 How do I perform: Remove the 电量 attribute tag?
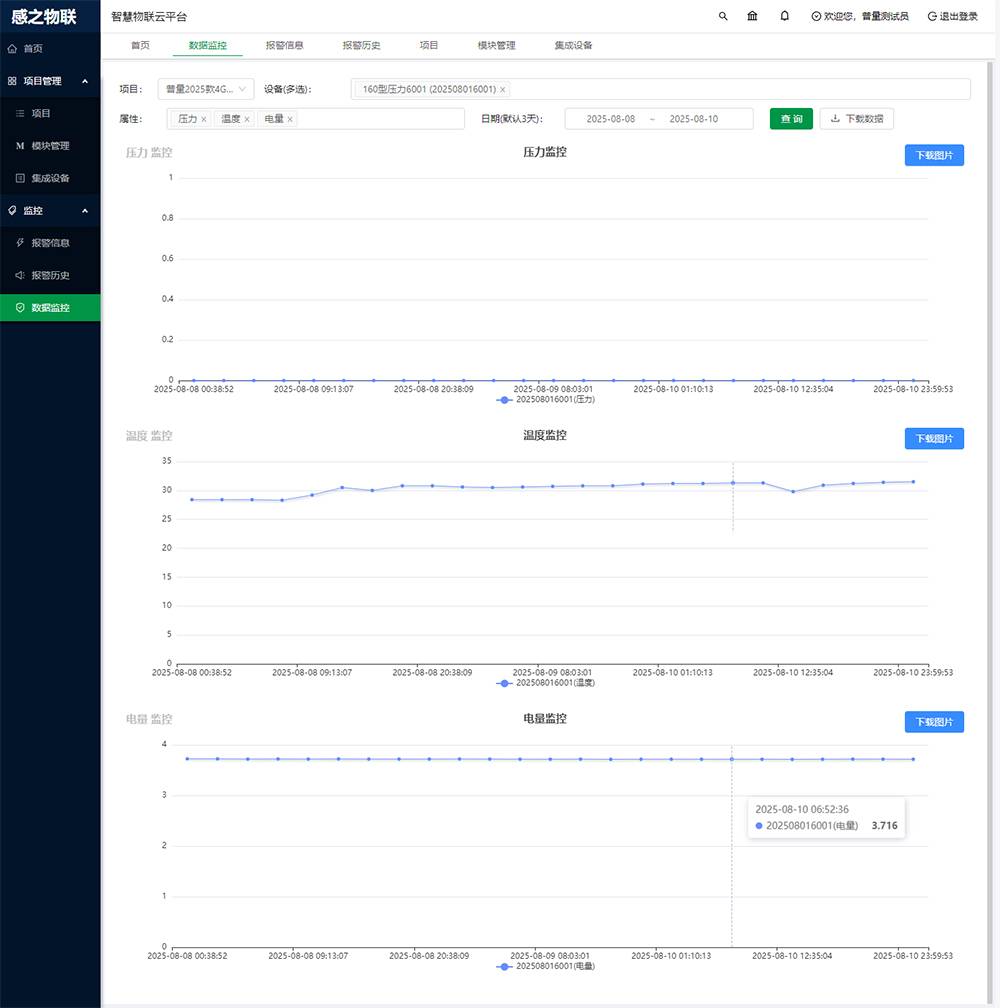[x=290, y=119]
